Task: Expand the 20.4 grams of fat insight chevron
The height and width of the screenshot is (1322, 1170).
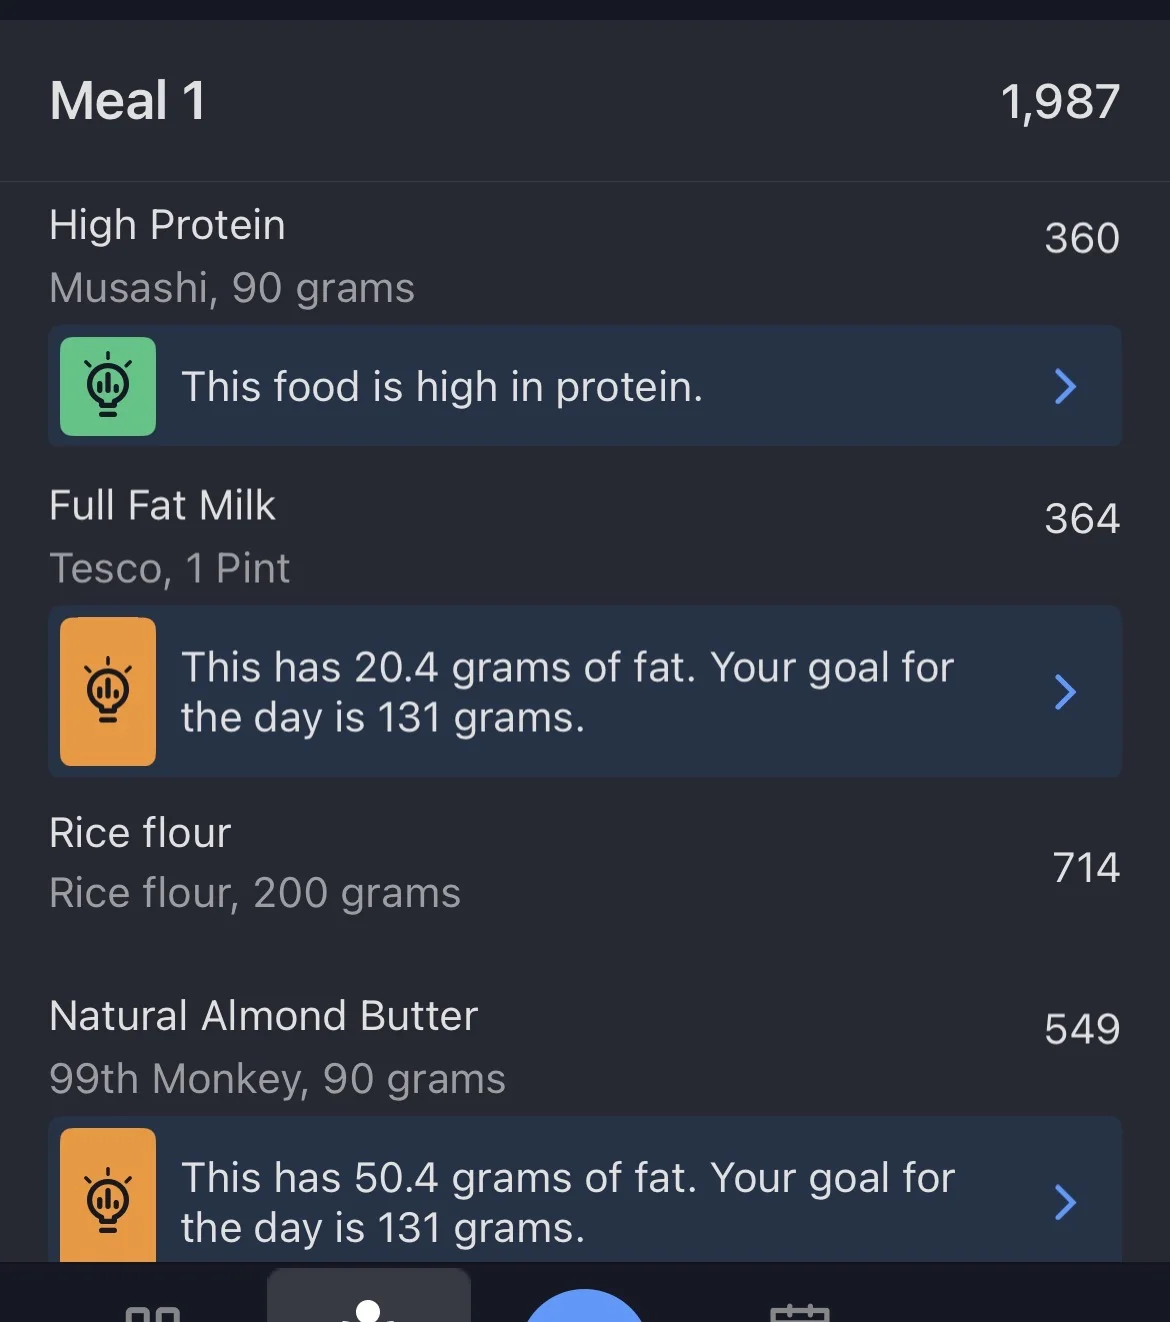Action: [x=1065, y=691]
